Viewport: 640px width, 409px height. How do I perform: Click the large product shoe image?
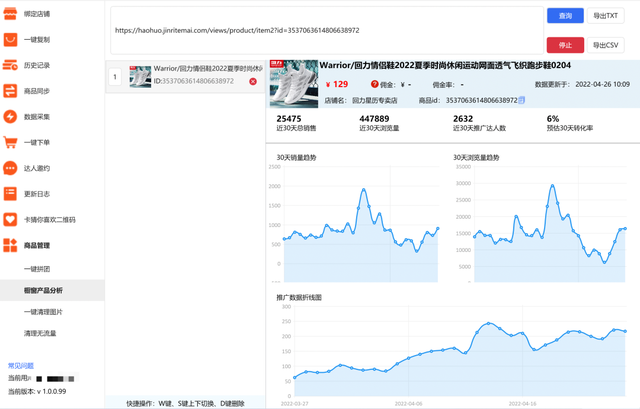pyautogui.click(x=294, y=84)
